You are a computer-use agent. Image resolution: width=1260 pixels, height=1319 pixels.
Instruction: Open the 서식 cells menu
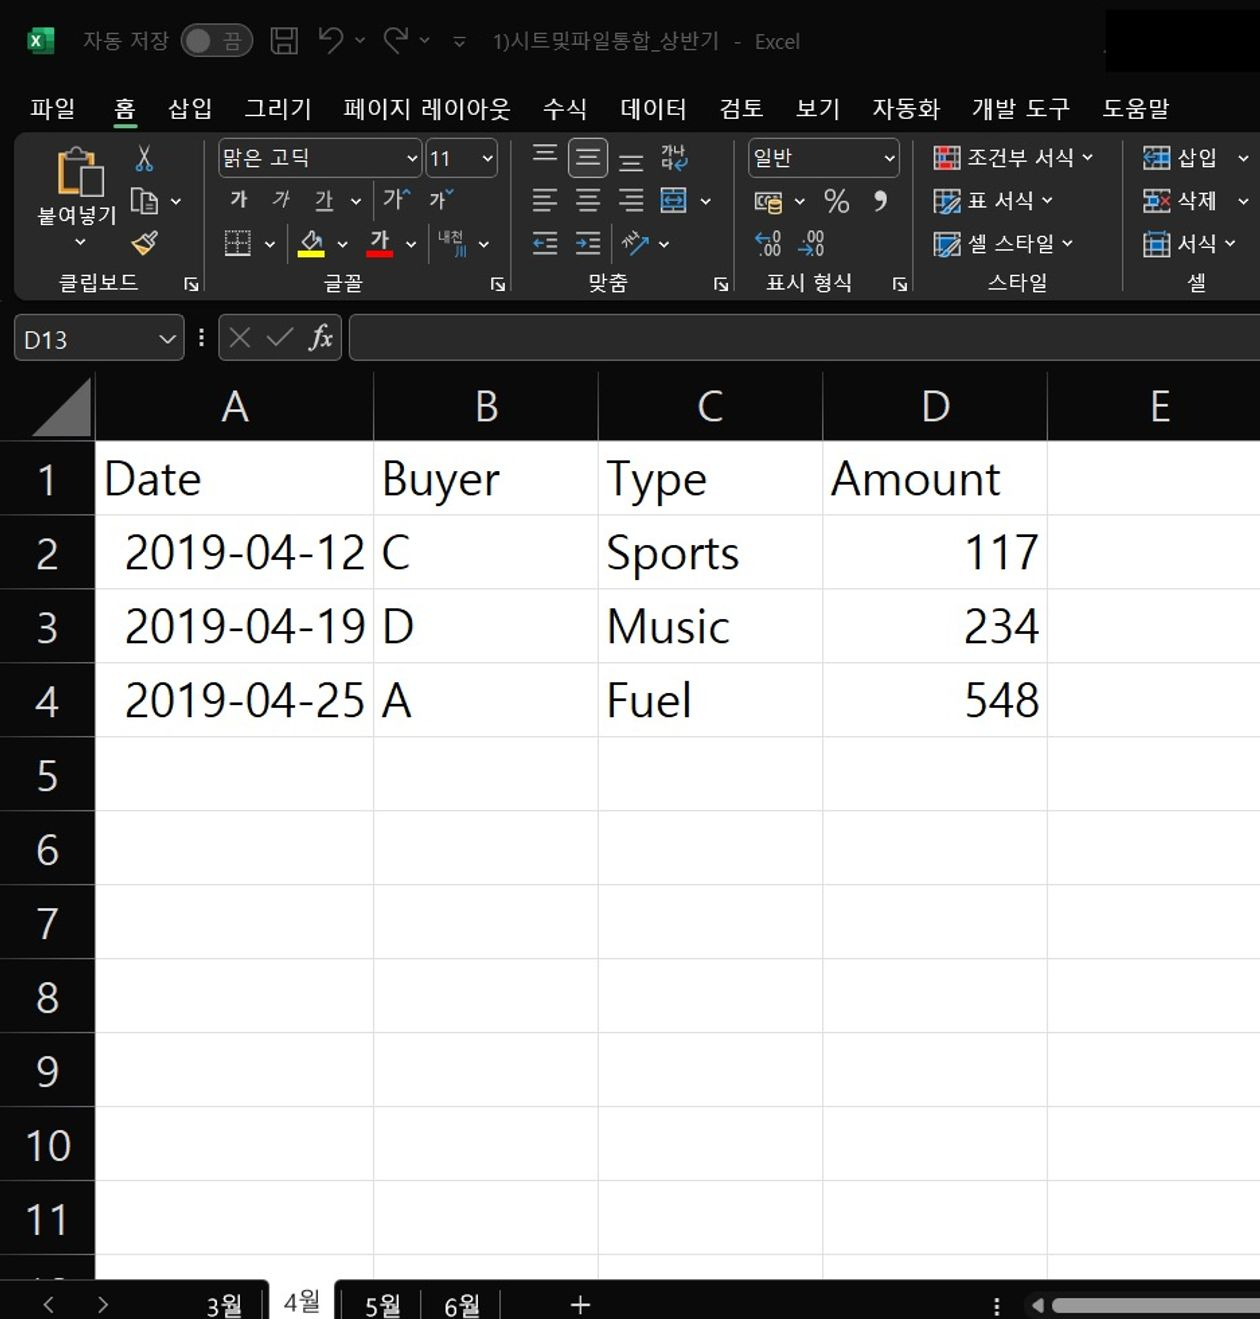click(1189, 244)
